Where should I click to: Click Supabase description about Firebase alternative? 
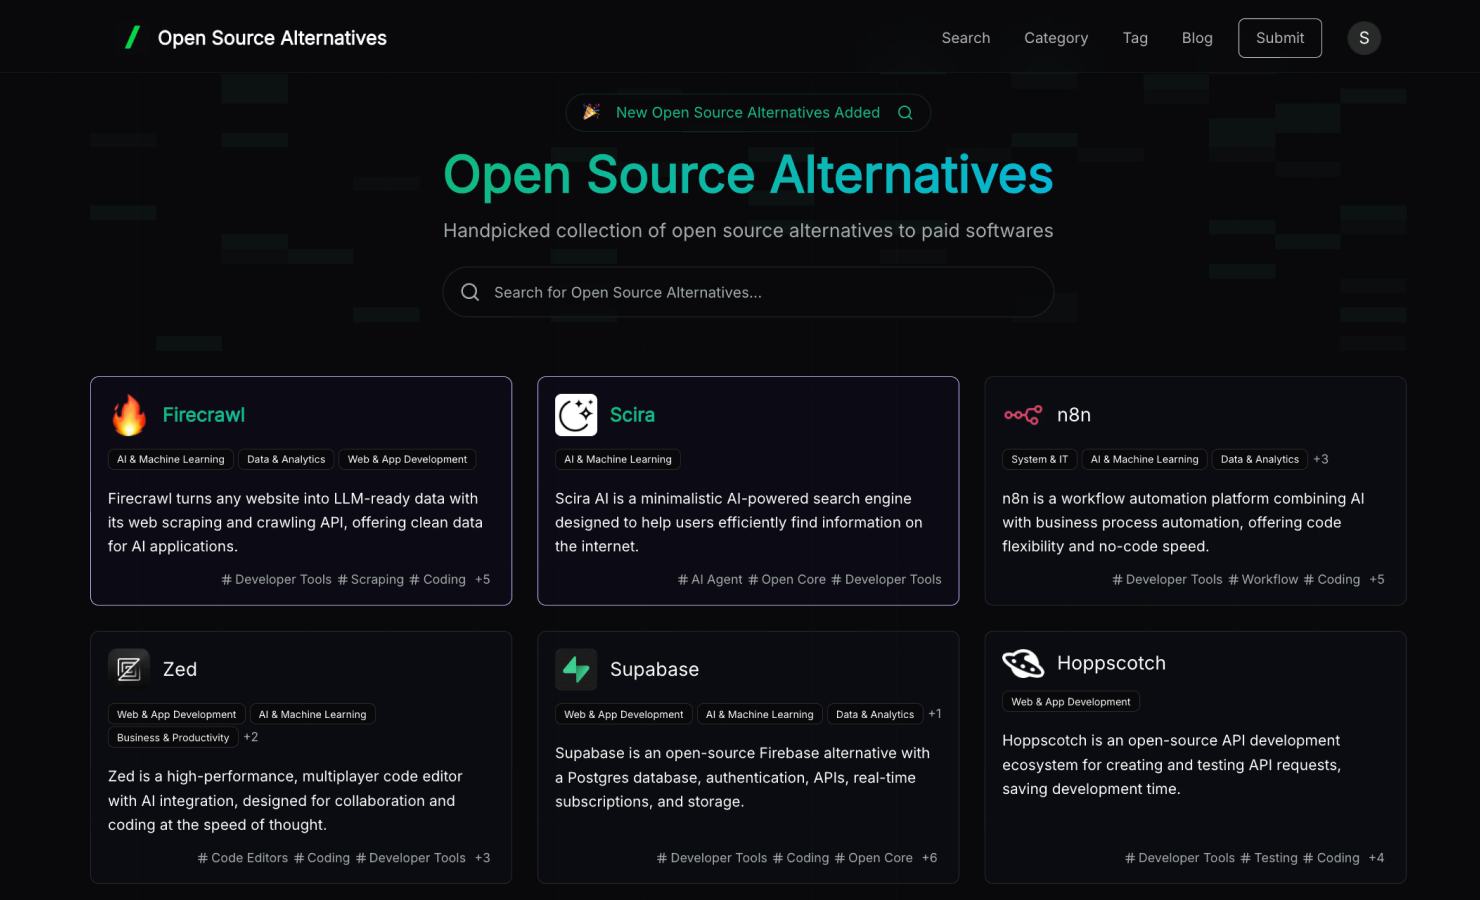743,777
